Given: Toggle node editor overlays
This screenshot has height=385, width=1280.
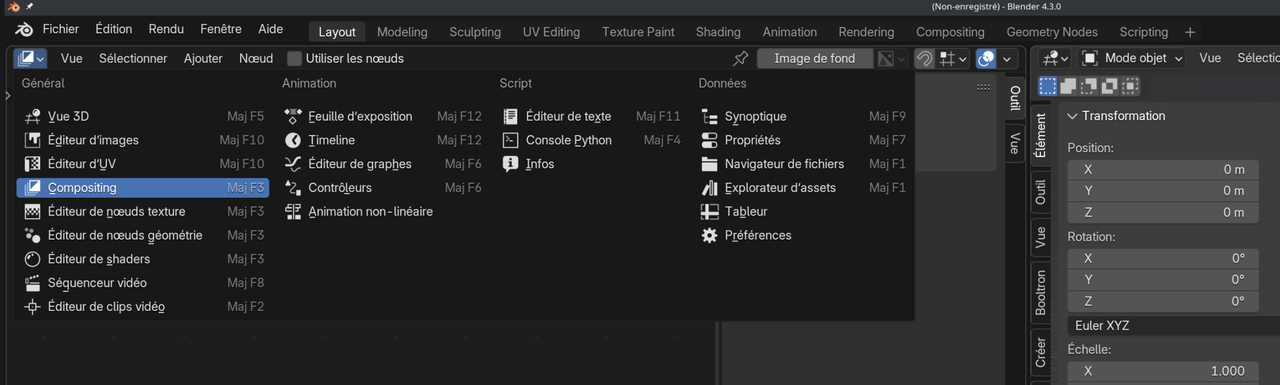Looking at the screenshot, I should click(x=985, y=58).
